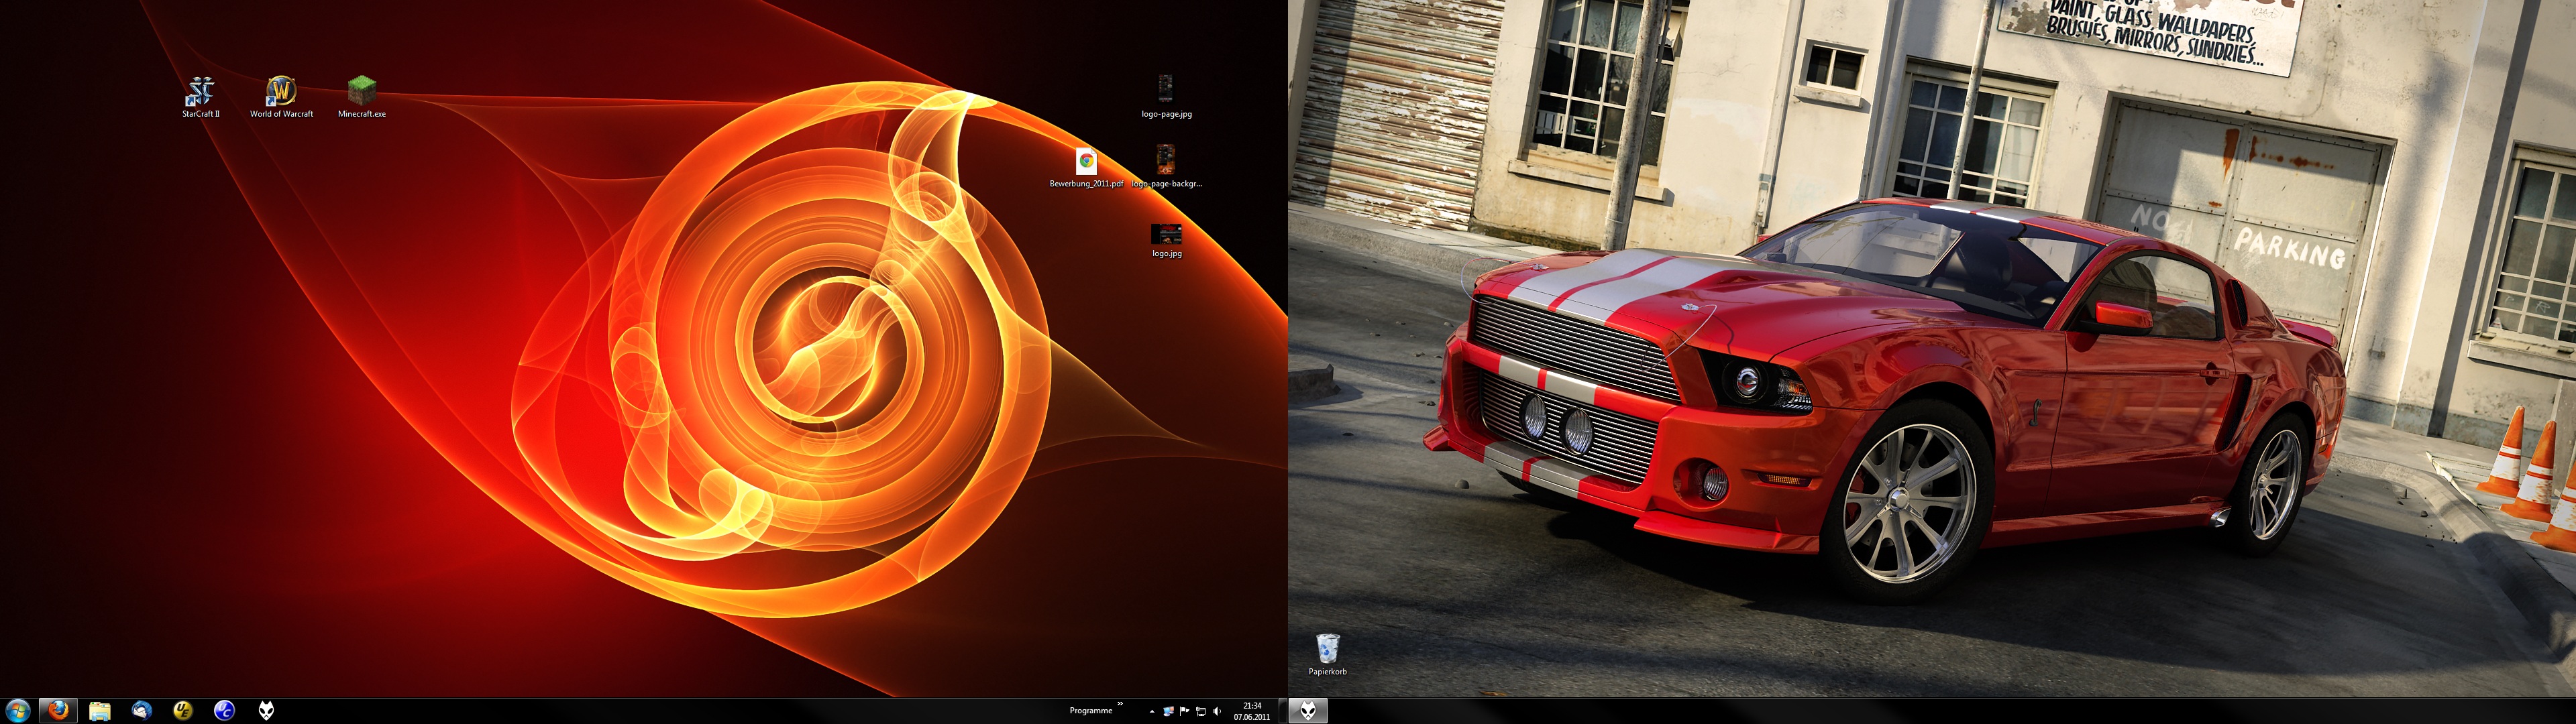Click the Show Desktop strip beside the clock

1282,711
